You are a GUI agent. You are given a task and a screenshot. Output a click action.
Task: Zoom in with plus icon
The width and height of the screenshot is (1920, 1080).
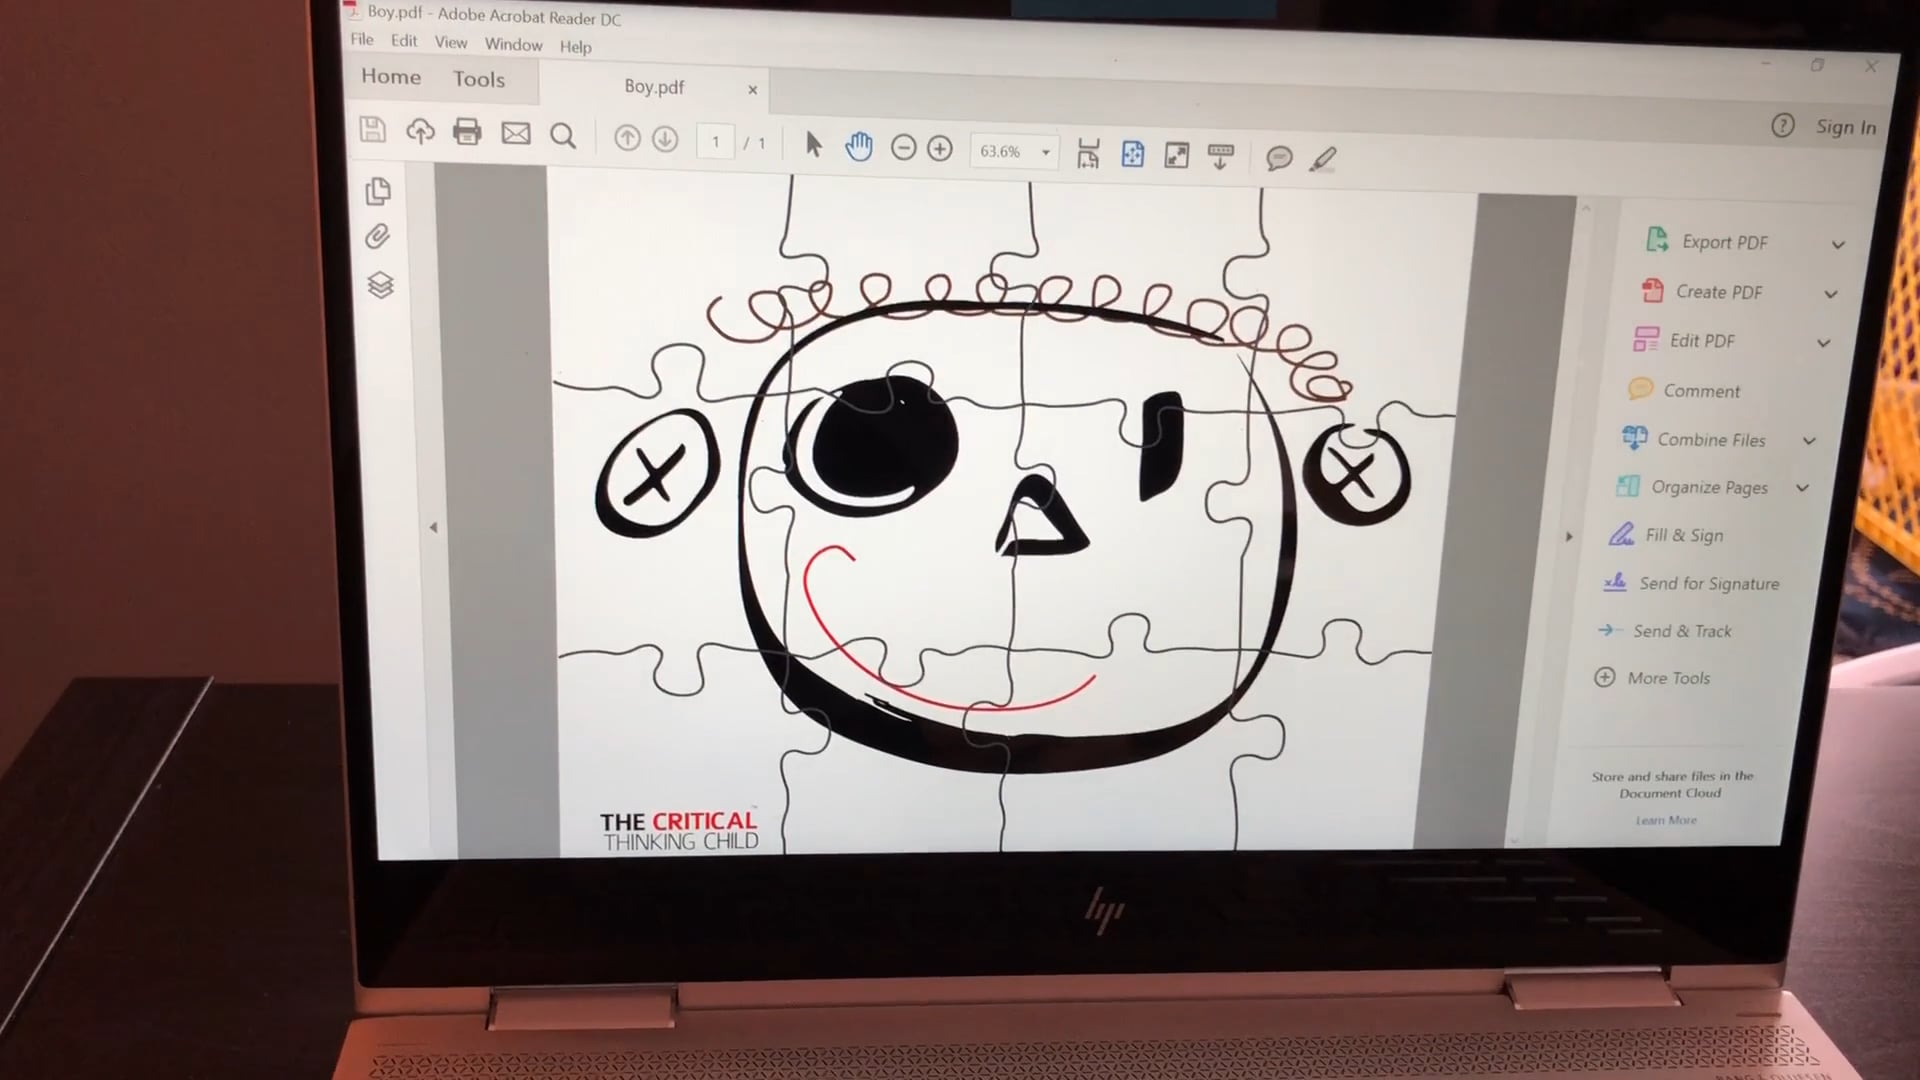pyautogui.click(x=940, y=150)
